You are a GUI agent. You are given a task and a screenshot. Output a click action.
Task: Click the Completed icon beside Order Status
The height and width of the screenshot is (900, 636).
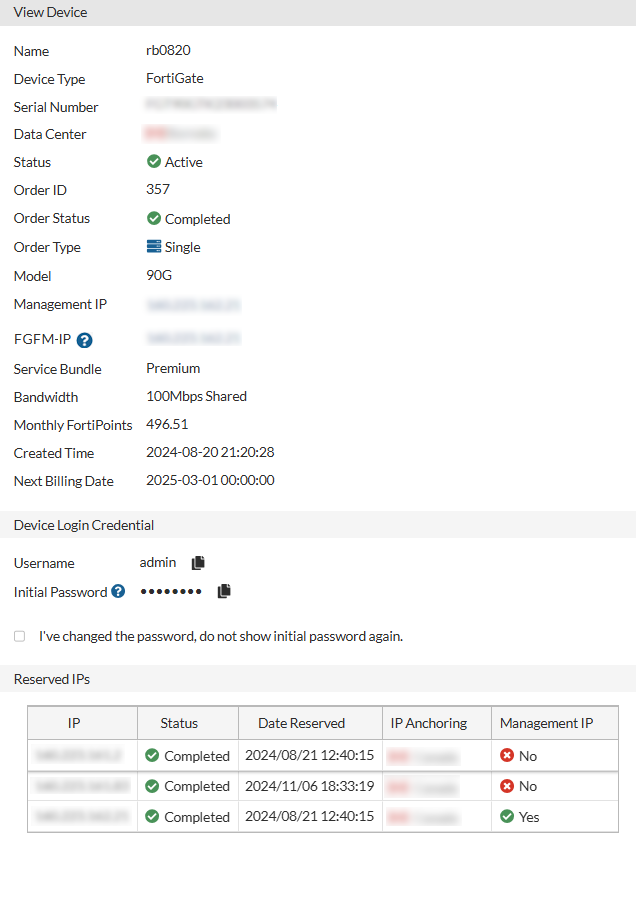(154, 218)
